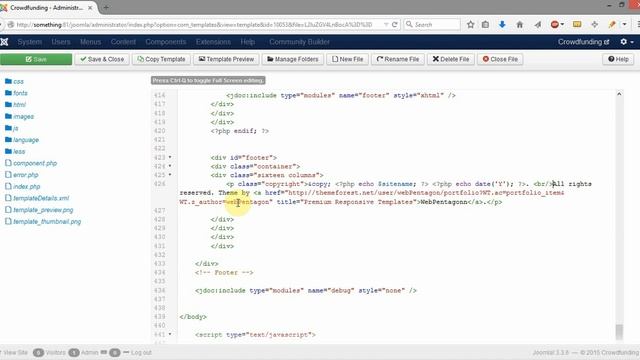The height and width of the screenshot is (360, 640).
Task: Collapse code fold at line 425
Action: (x=170, y=175)
